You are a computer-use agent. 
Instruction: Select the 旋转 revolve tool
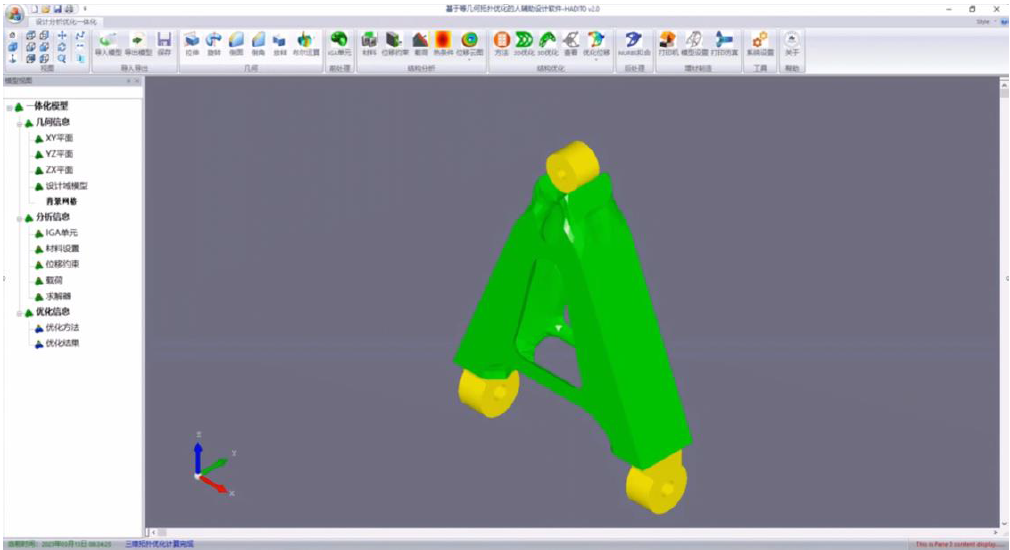click(214, 43)
